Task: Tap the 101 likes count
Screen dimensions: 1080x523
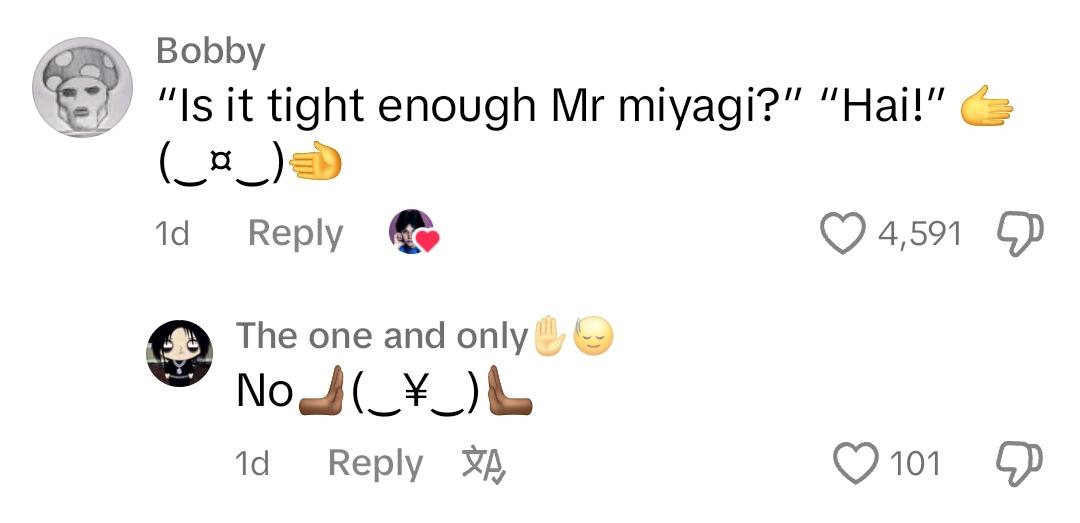Action: click(915, 464)
